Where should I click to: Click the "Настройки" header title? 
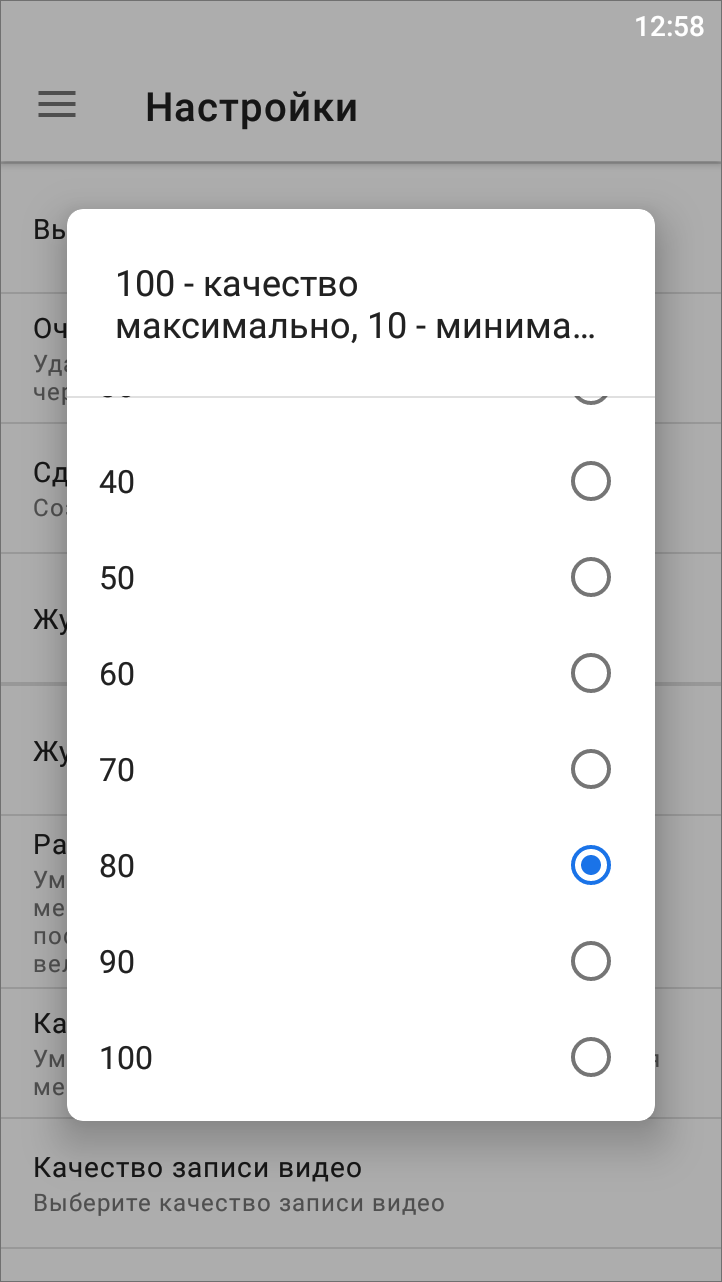251,107
